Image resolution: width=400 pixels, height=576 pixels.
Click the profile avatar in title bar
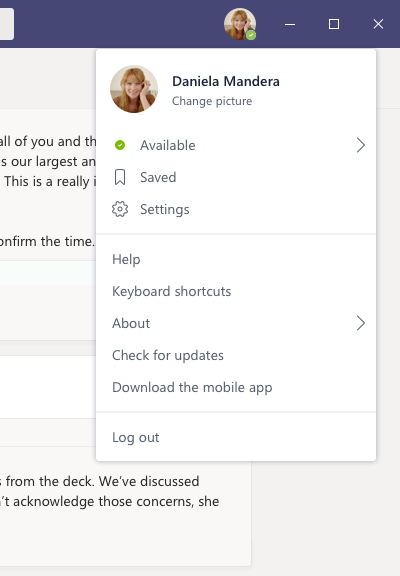240,24
